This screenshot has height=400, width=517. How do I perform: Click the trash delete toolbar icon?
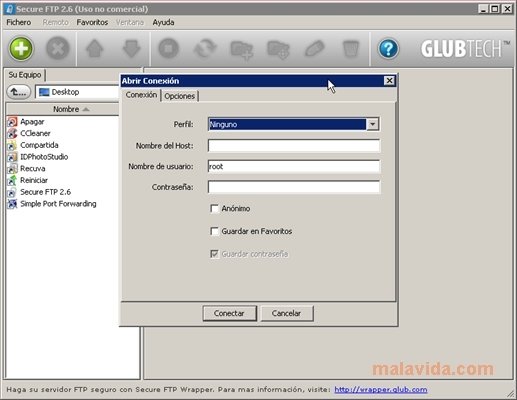pos(351,49)
